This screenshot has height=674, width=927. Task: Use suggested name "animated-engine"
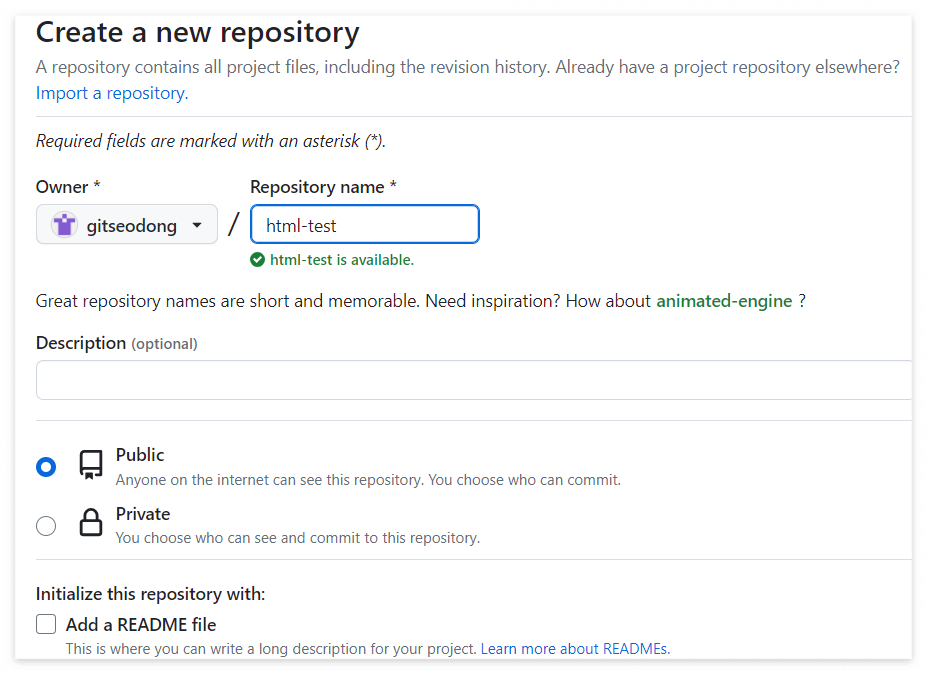coord(724,300)
